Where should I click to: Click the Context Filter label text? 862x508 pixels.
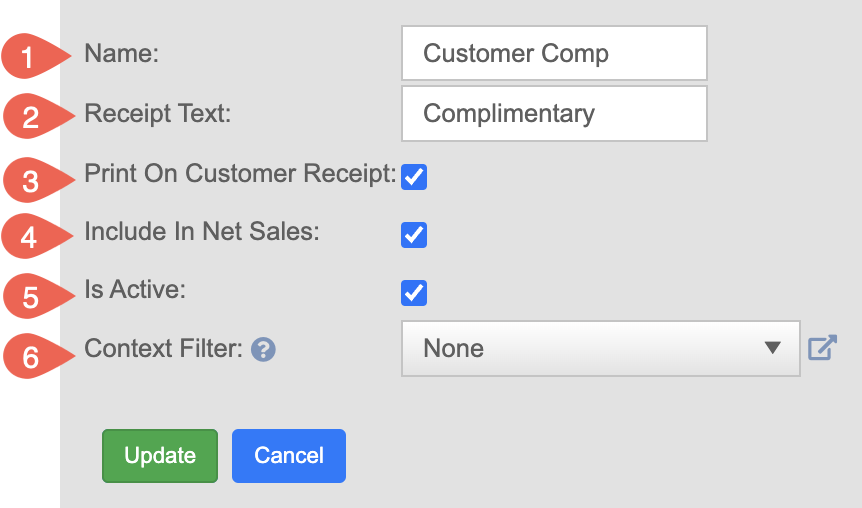point(163,348)
